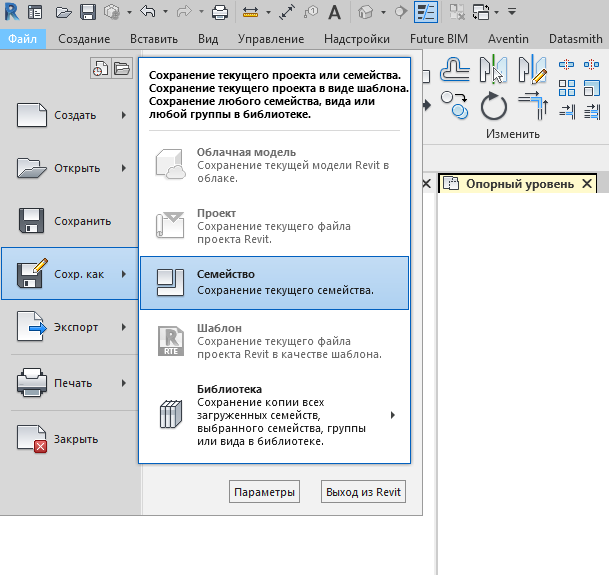This screenshot has height=575, width=609.
Task: Choose Сохранить in file menu
Action: (70, 221)
